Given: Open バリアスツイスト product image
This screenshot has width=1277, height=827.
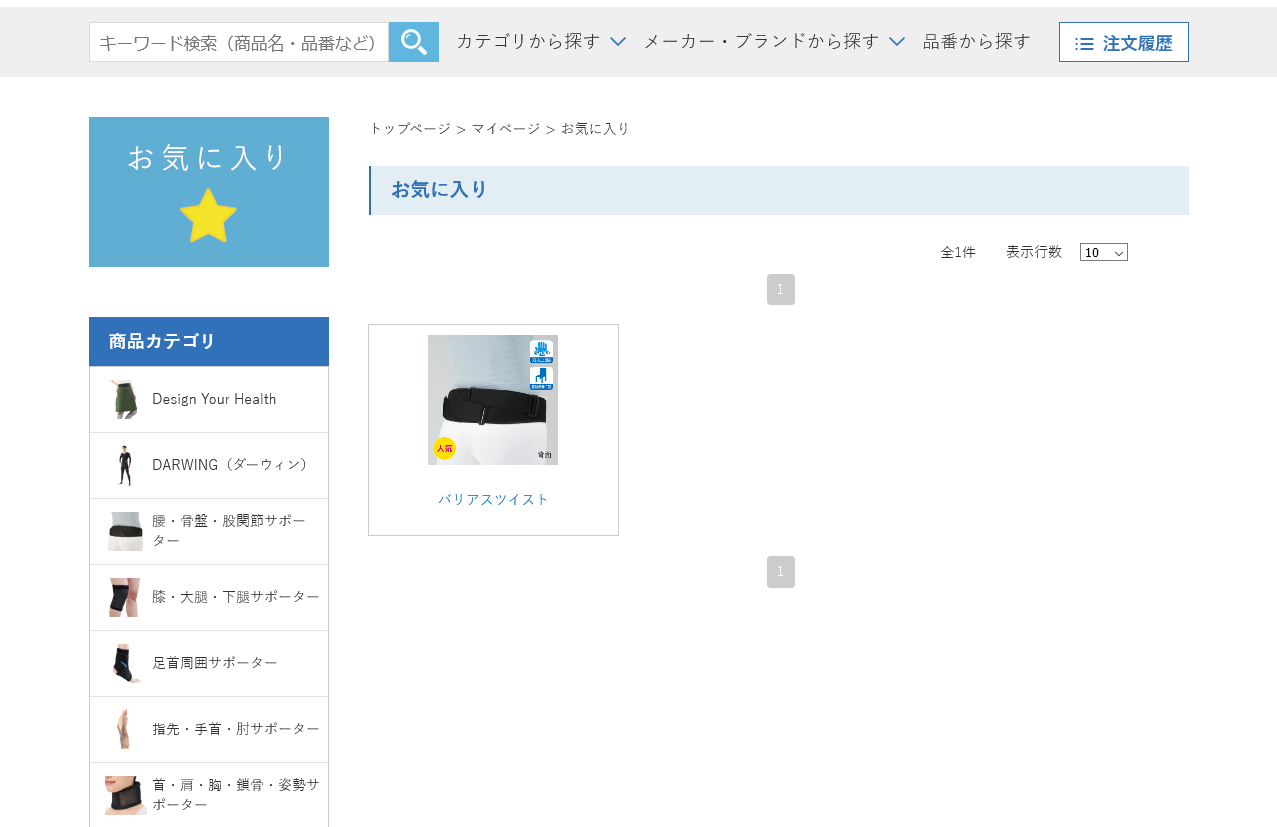Looking at the screenshot, I should (x=493, y=400).
